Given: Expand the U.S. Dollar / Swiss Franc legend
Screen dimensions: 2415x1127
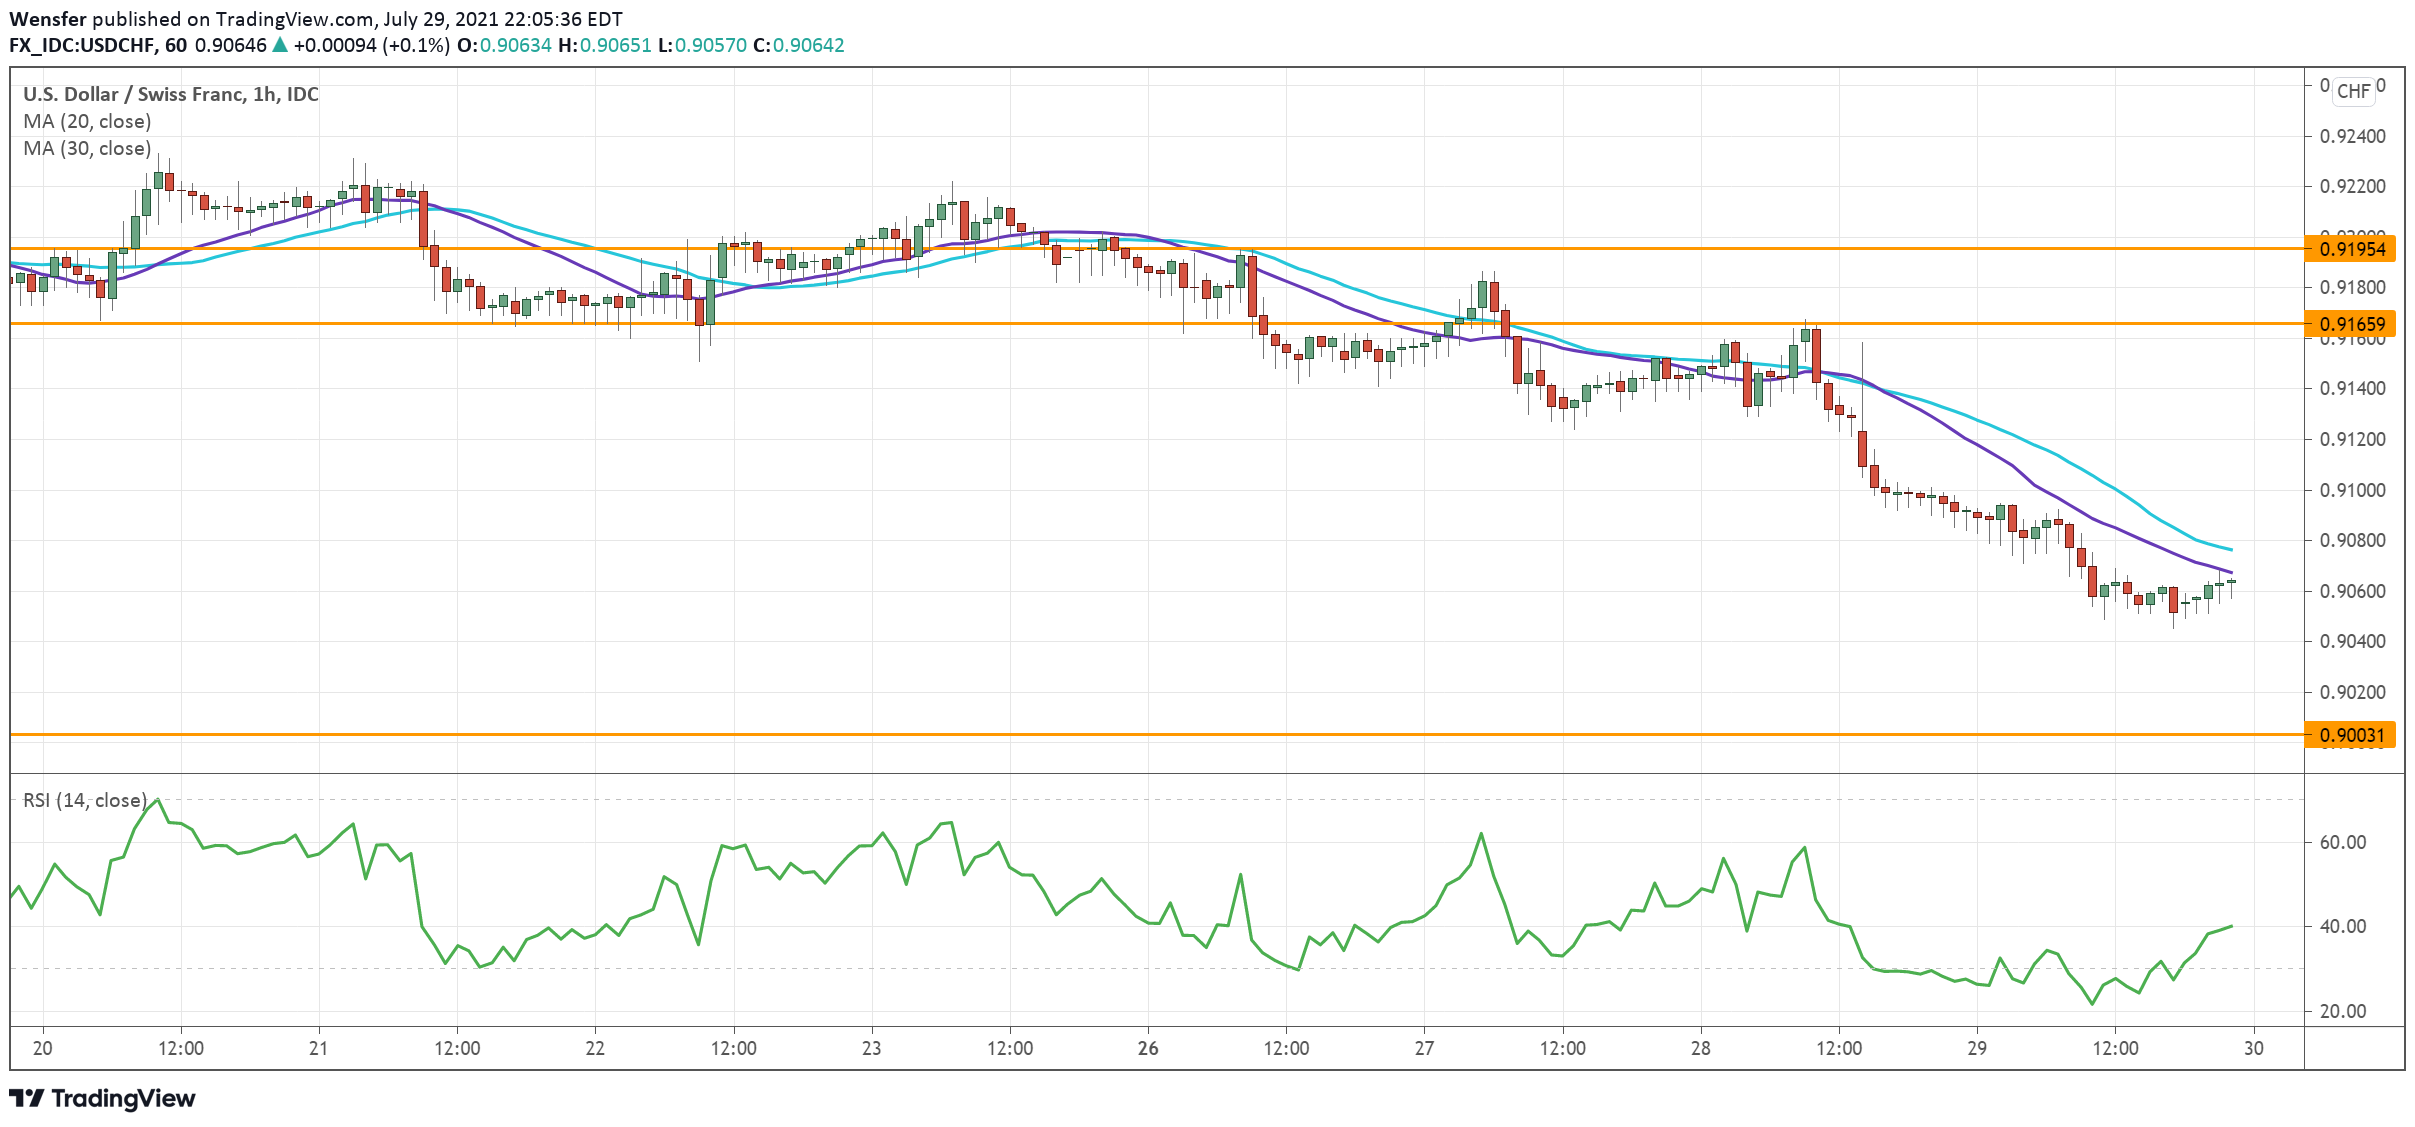Looking at the screenshot, I should pyautogui.click(x=168, y=95).
